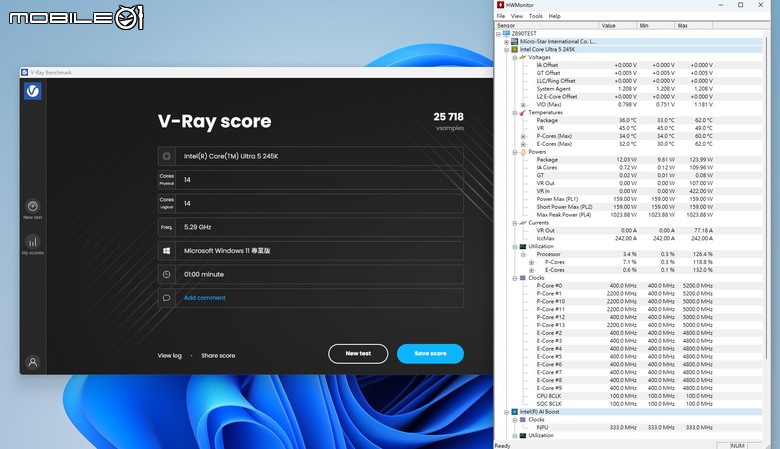Click the Intel(R) AI Boost device icon
Screen dimensions: 780x449
pyautogui.click(x=514, y=412)
